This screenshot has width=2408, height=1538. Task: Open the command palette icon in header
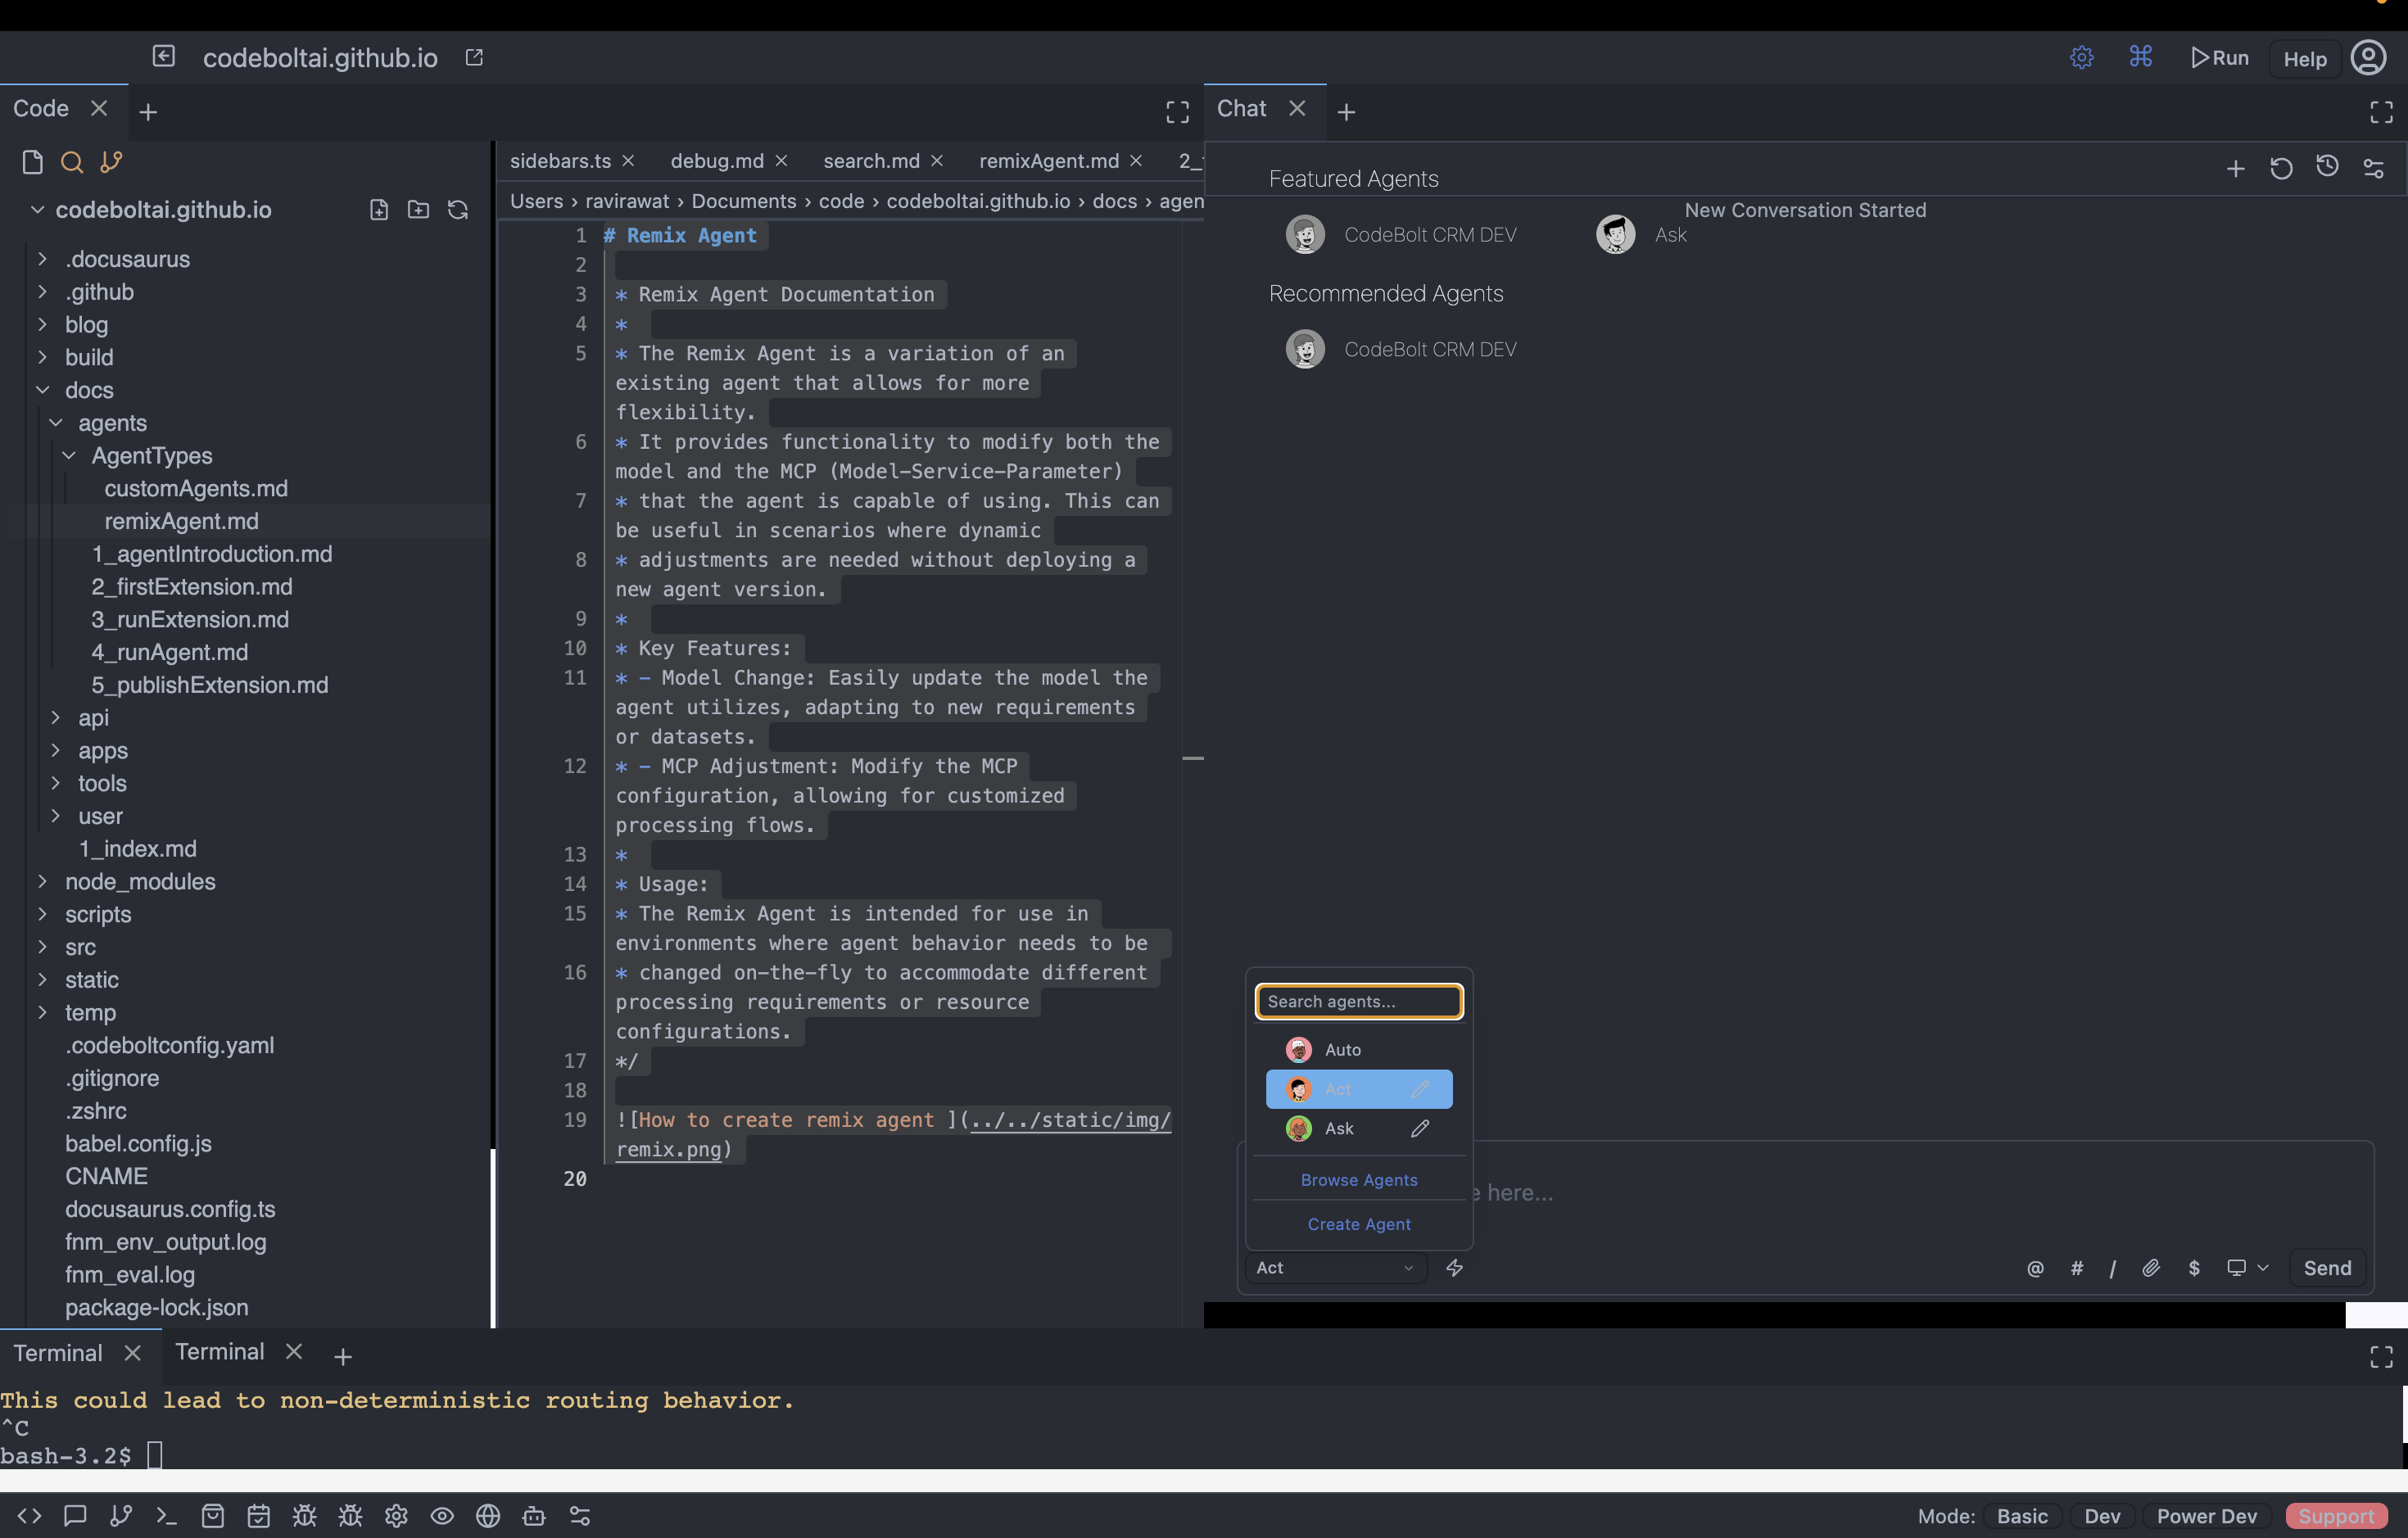pyautogui.click(x=2141, y=57)
